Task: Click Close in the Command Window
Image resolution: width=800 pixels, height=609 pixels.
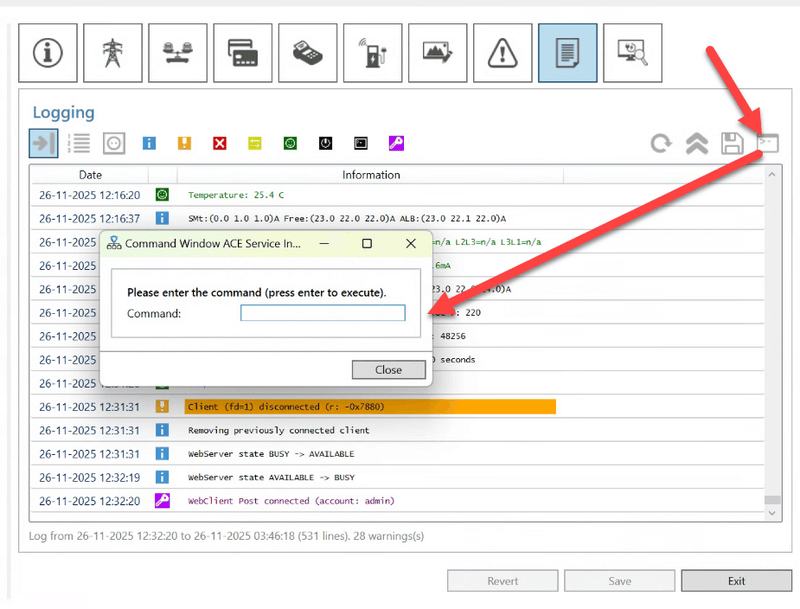Action: point(388,370)
